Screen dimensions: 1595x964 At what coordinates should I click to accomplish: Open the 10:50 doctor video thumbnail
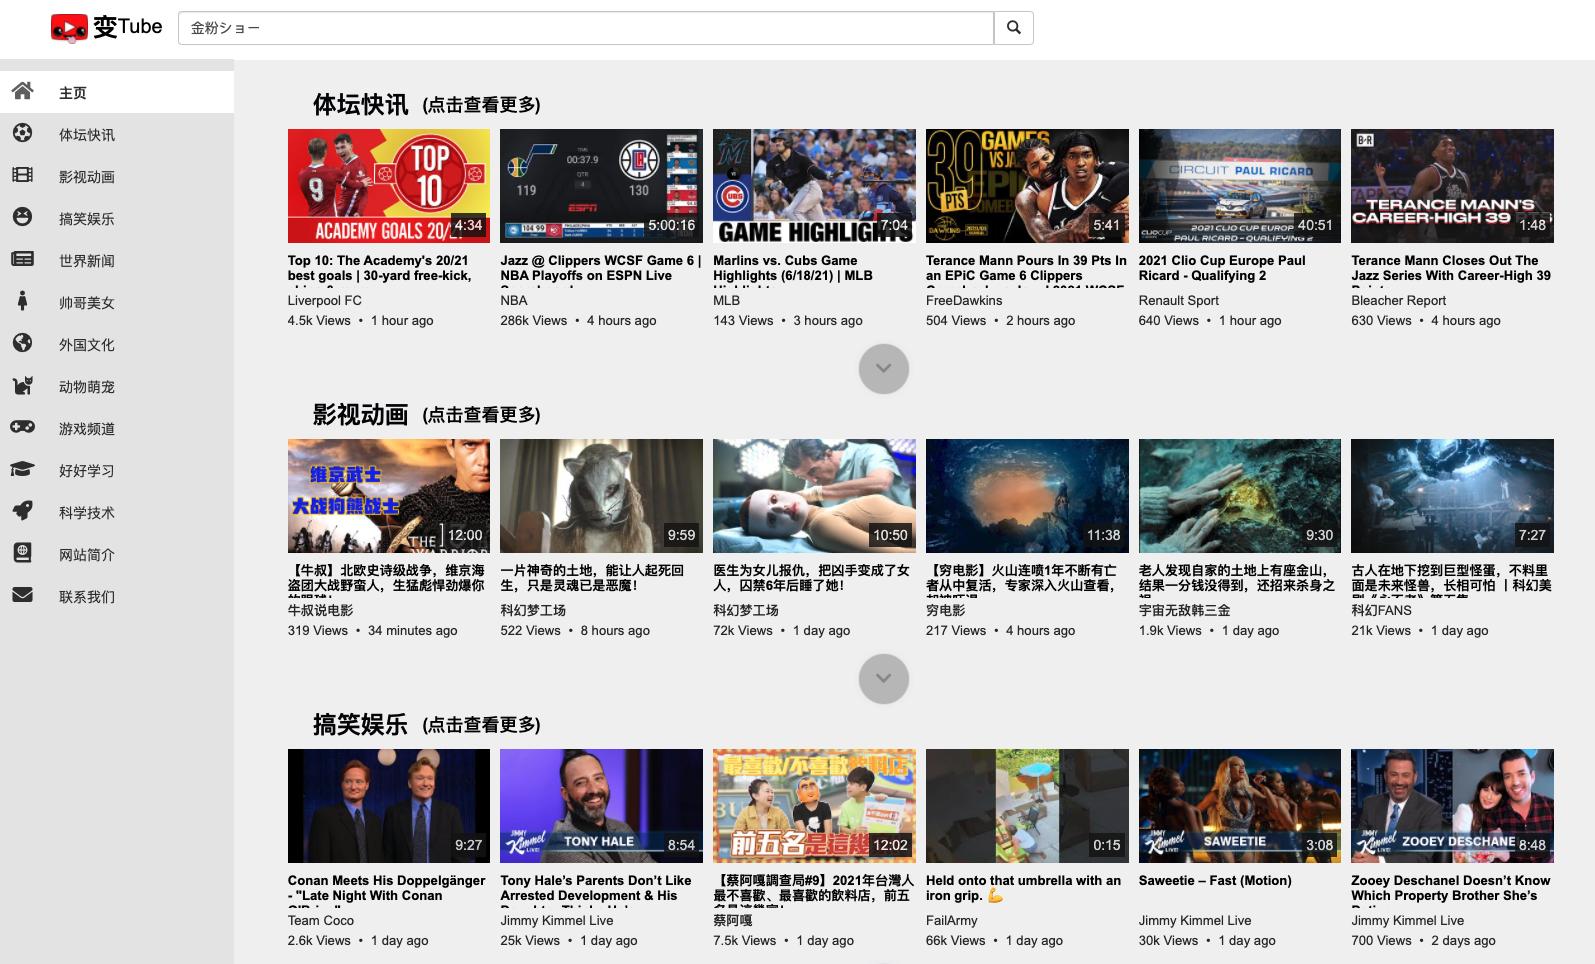(814, 496)
